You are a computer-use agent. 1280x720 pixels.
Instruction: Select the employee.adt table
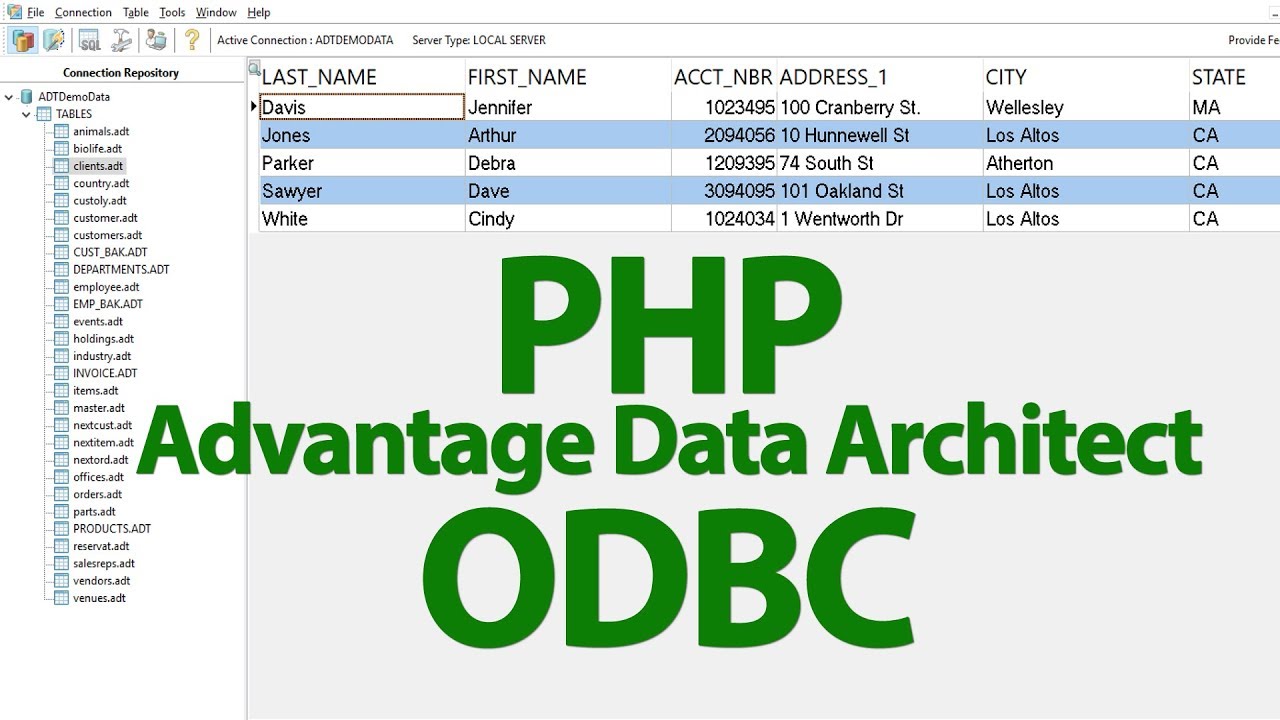pos(105,287)
